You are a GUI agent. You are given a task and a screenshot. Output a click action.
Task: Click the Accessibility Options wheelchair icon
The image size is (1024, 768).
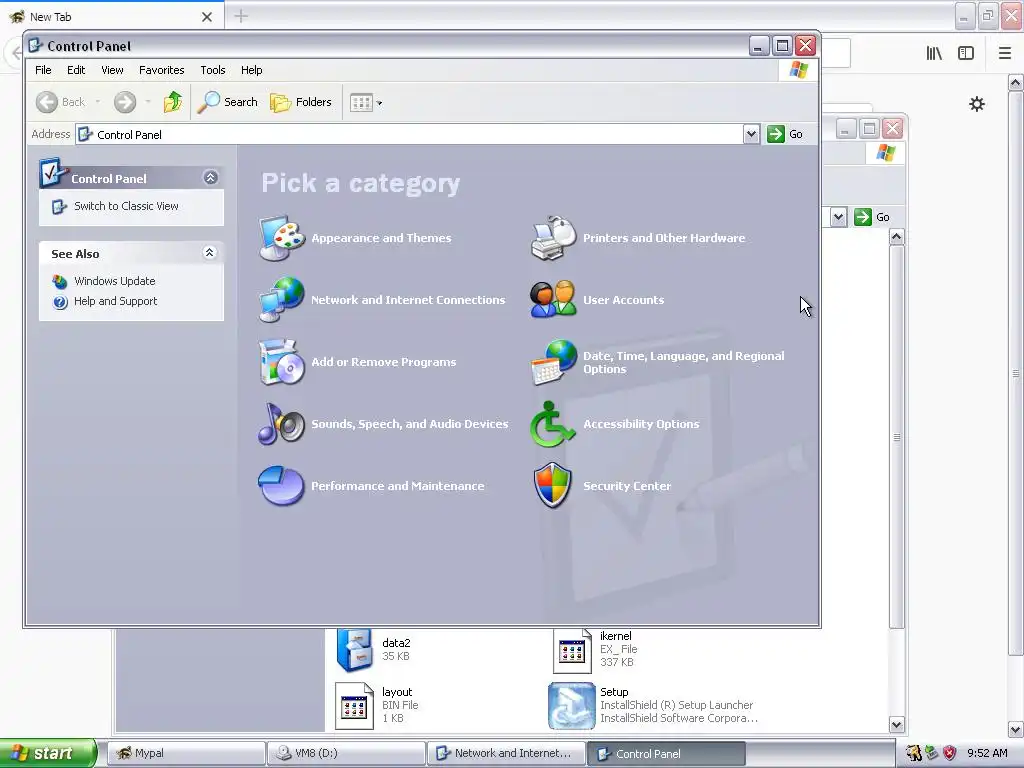click(x=553, y=424)
